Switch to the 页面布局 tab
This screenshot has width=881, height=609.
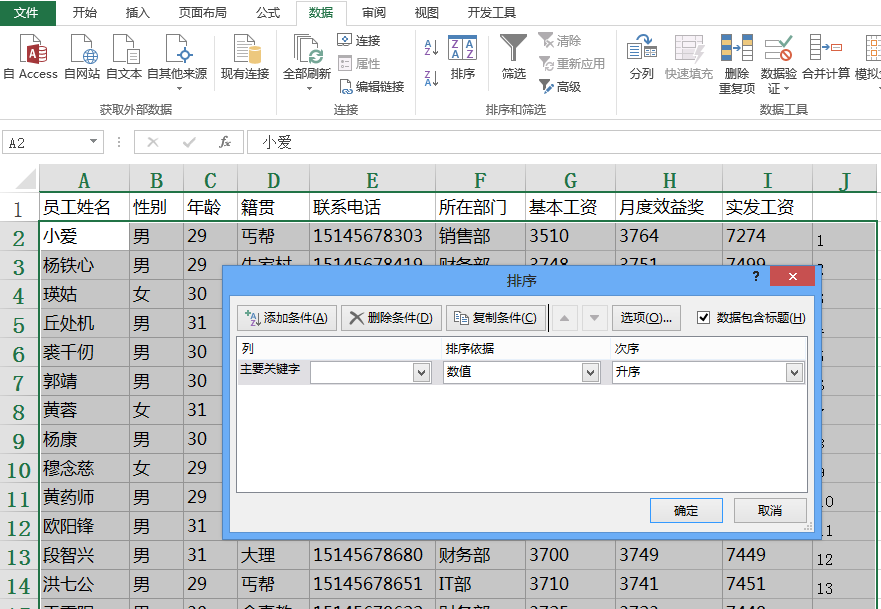tap(202, 12)
